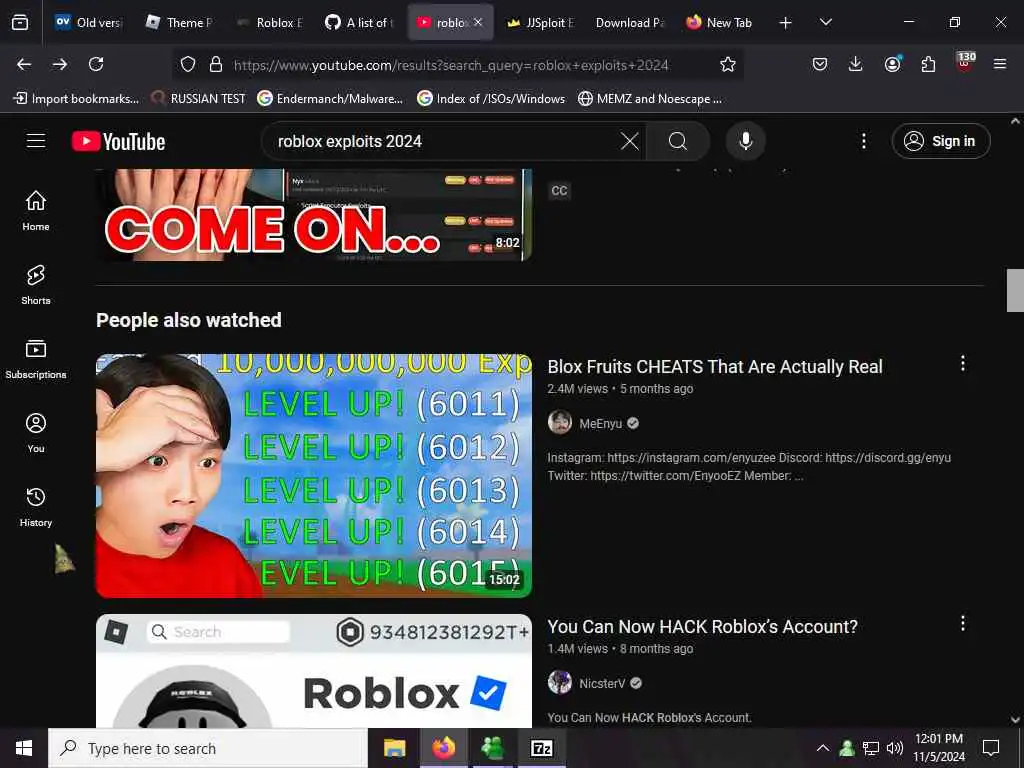This screenshot has height=768, width=1024.
Task: Open You in YouTube sidebar
Action: (x=36, y=432)
